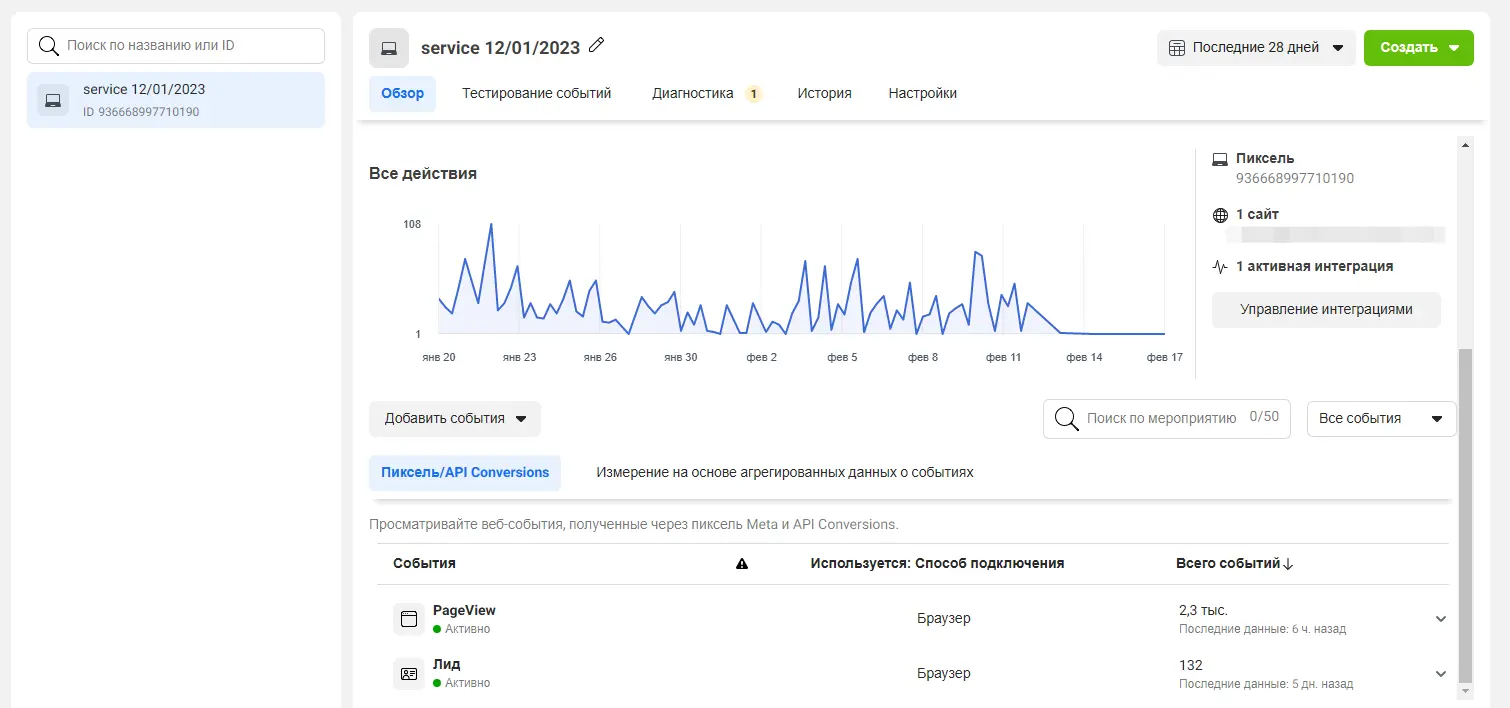Click the Управление интеграциями button

point(1326,310)
